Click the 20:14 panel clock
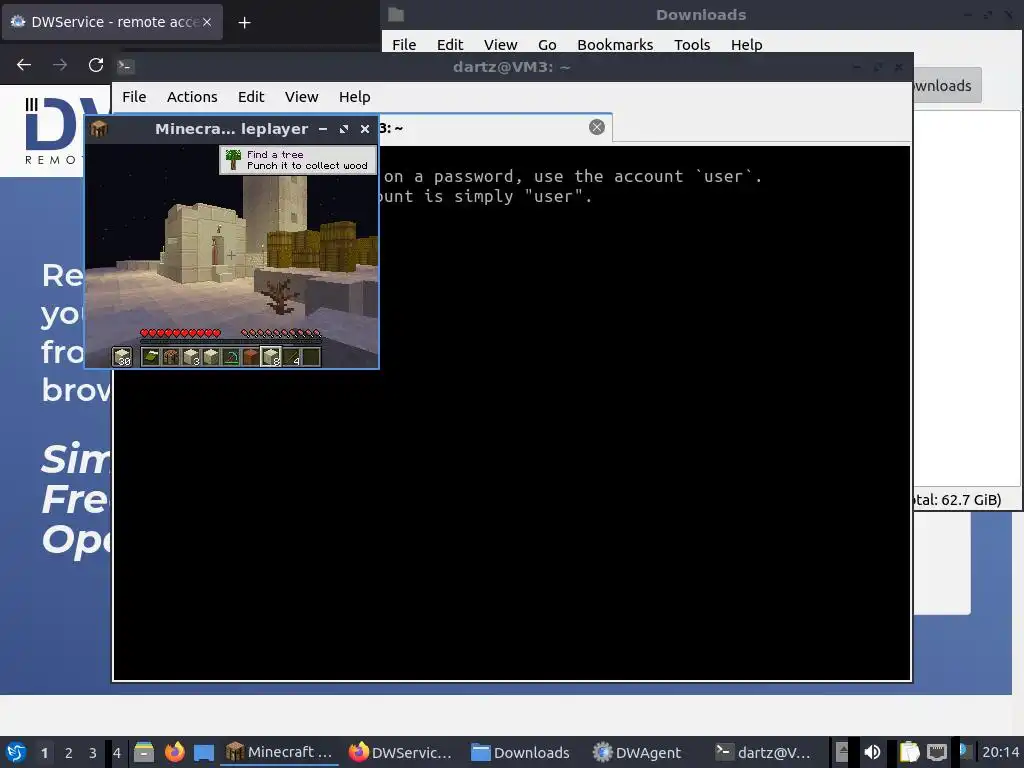 tap(1000, 752)
